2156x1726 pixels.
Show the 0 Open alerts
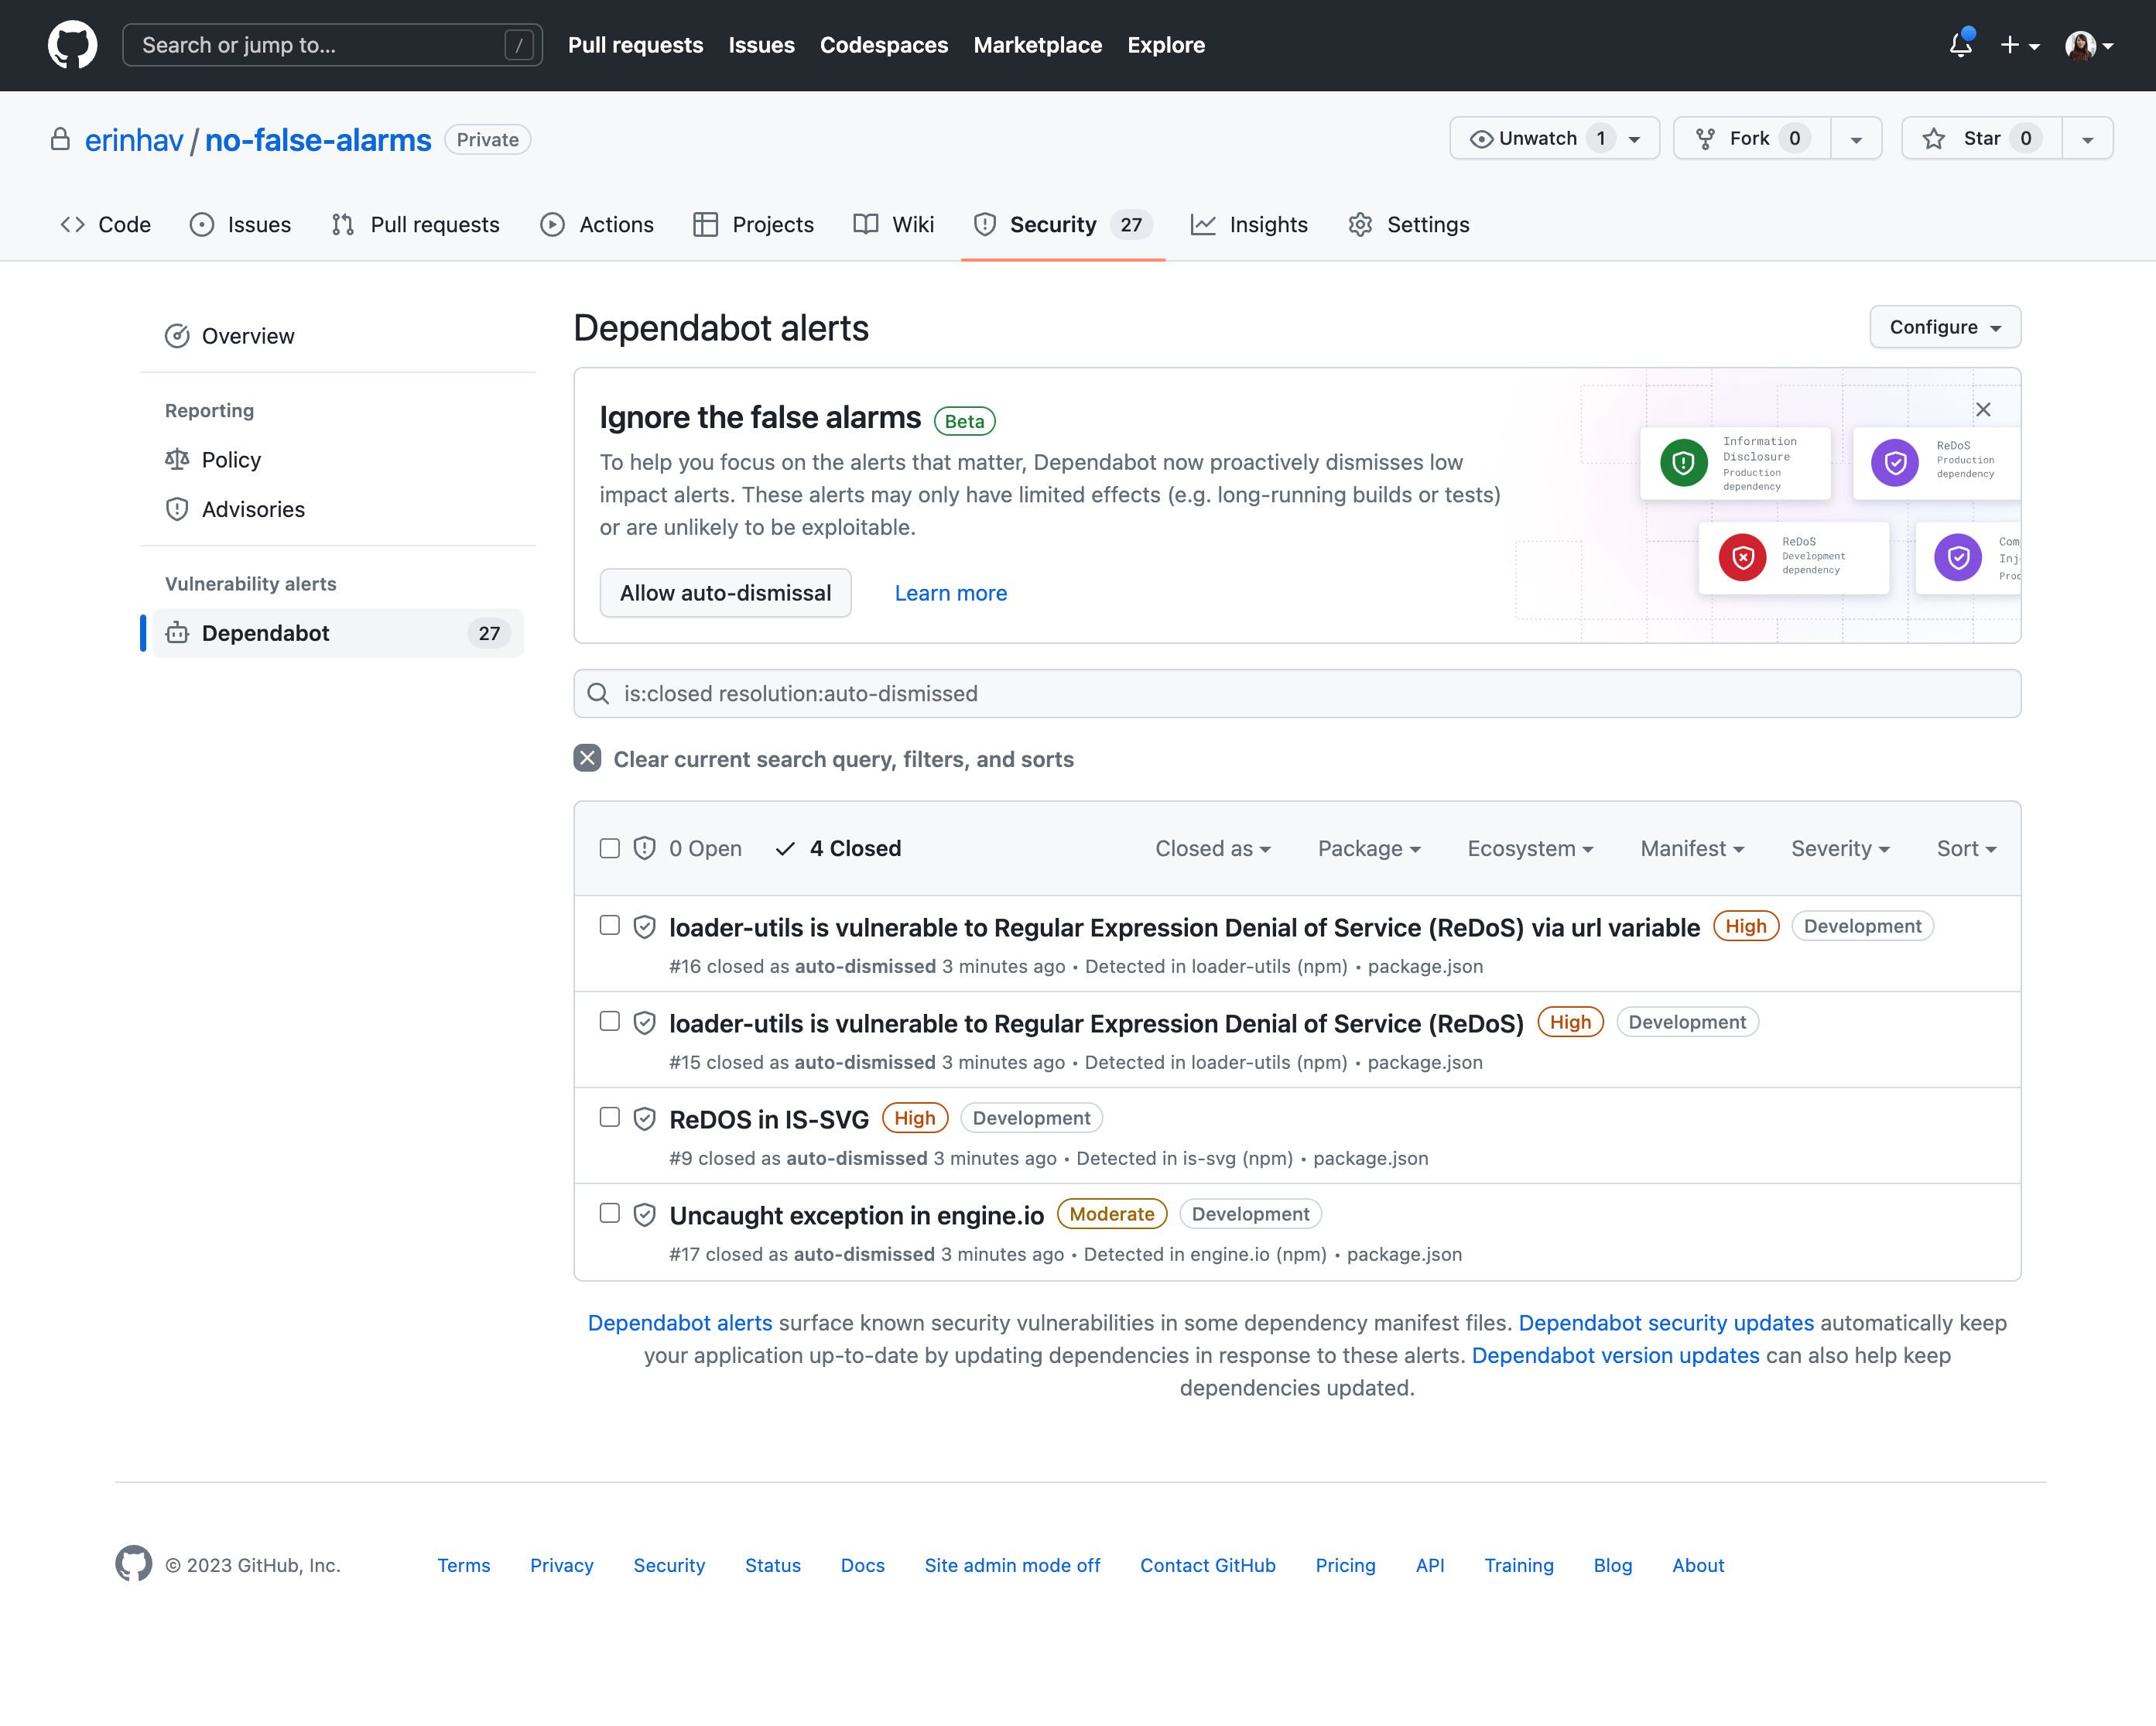tap(688, 848)
